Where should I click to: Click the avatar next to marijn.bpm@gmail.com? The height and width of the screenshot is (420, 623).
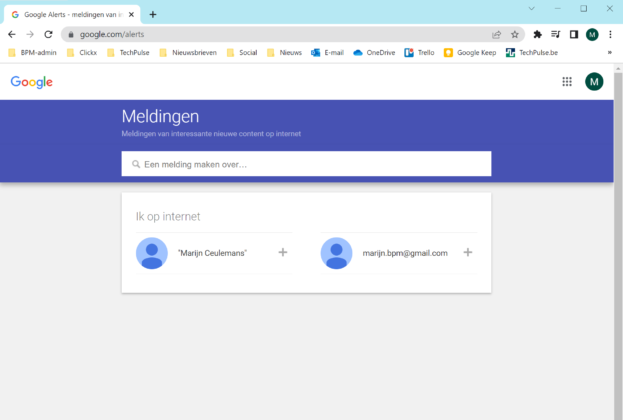[x=337, y=253]
